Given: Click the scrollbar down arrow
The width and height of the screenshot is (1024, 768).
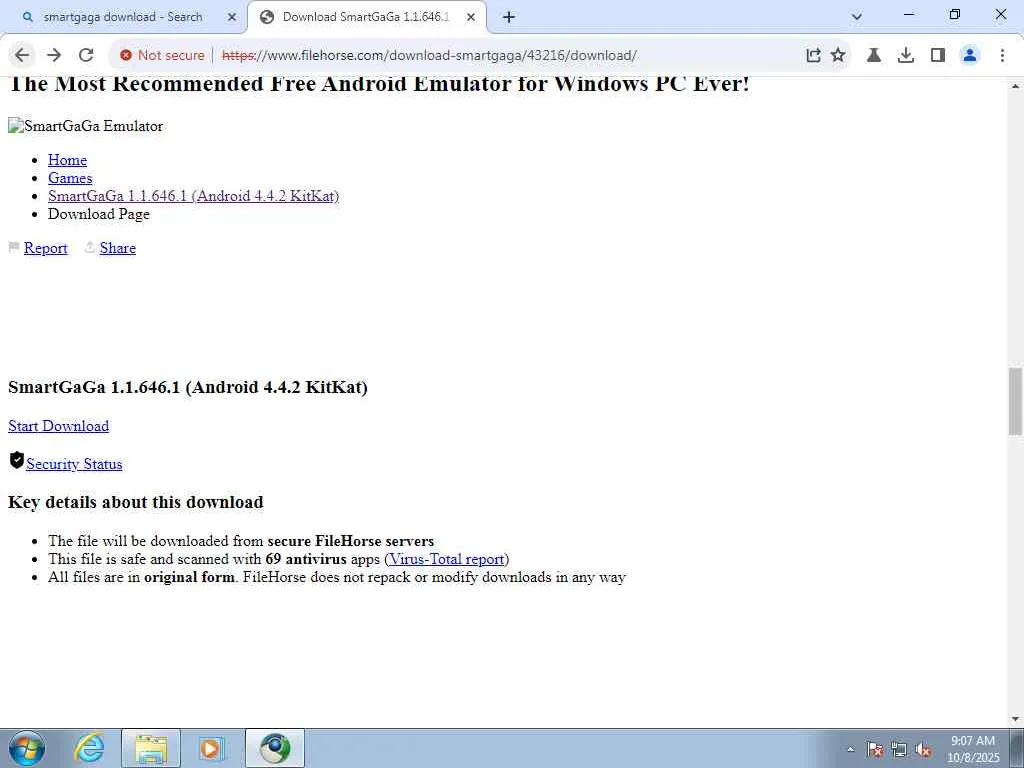Looking at the screenshot, I should tap(1015, 720).
